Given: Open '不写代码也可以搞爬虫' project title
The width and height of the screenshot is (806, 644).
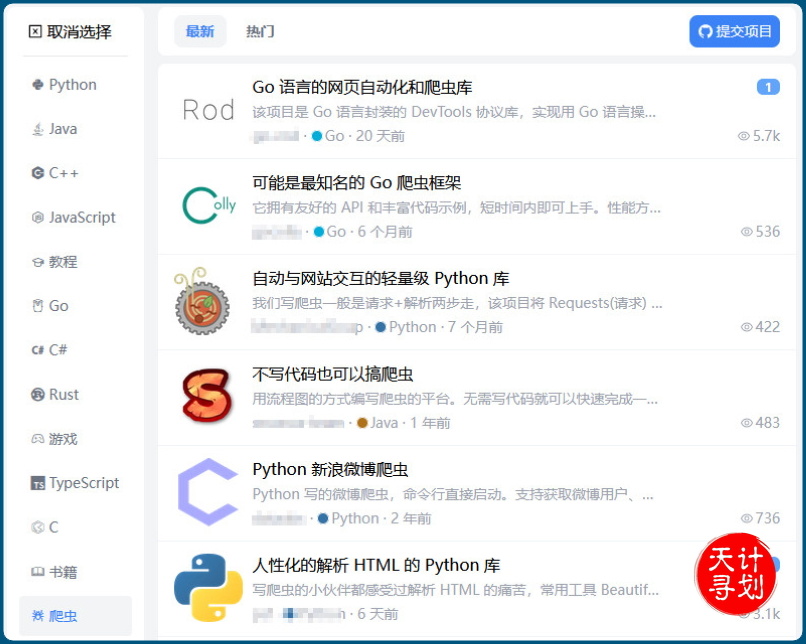Looking at the screenshot, I should click(x=333, y=374).
